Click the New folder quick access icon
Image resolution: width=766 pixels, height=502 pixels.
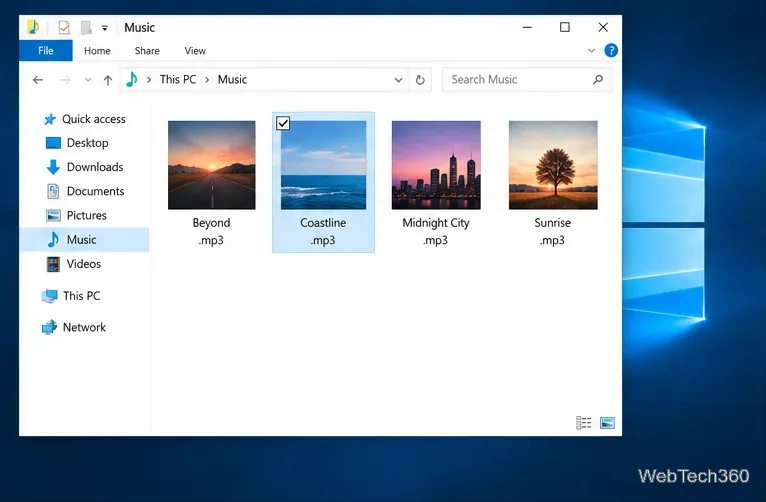[86, 27]
